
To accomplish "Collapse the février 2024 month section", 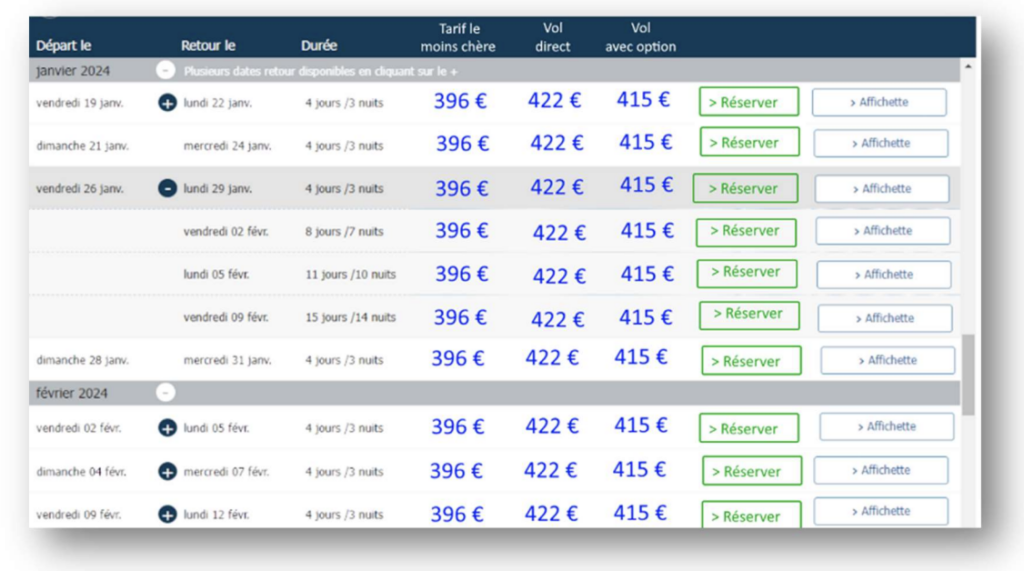I will 166,393.
